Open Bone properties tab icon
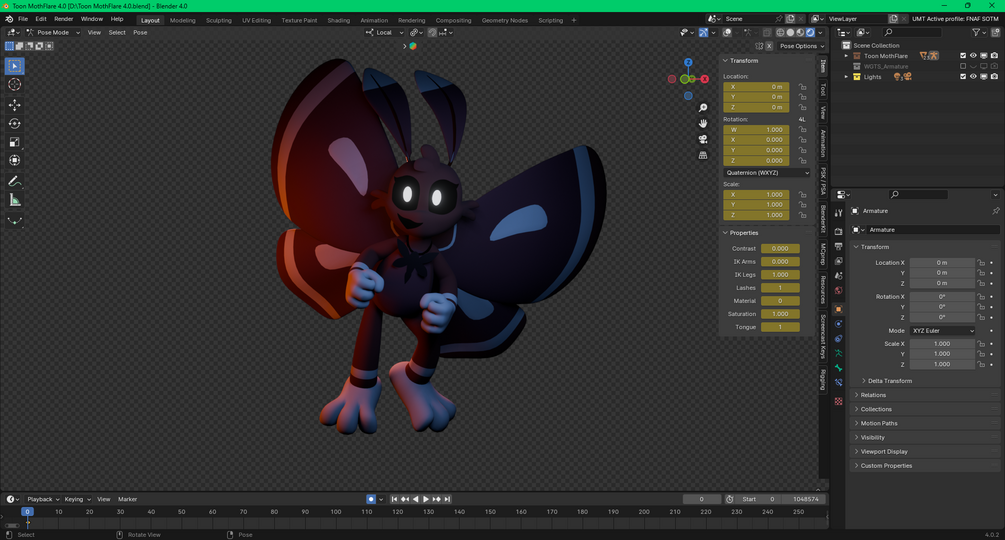 (838, 368)
